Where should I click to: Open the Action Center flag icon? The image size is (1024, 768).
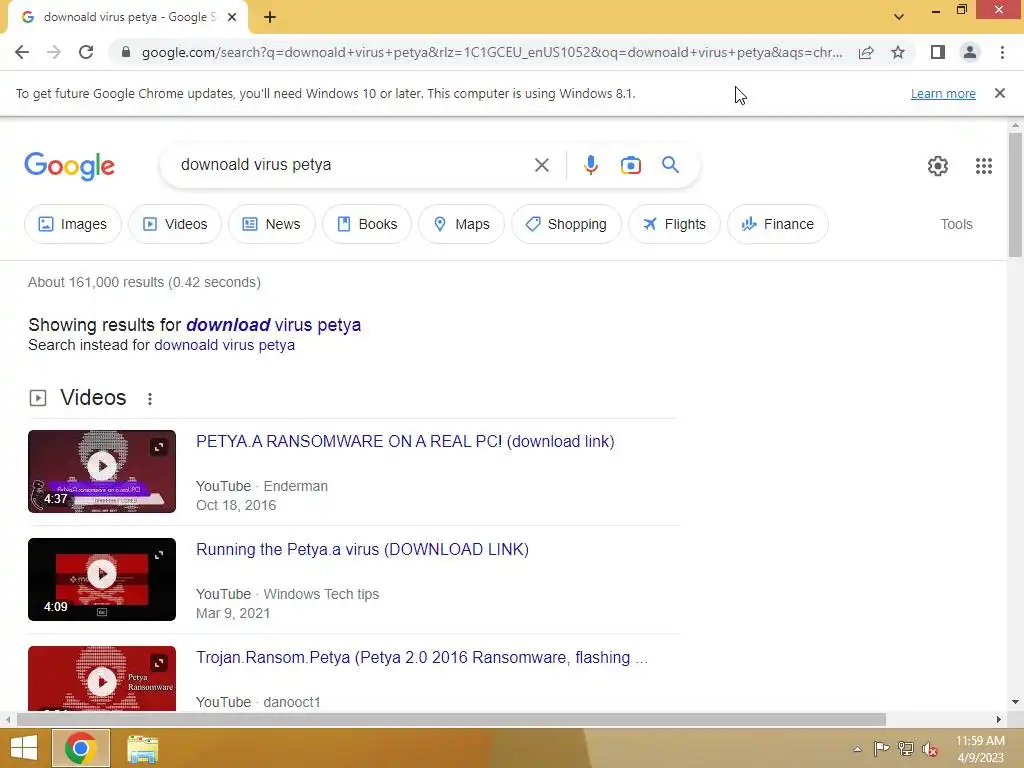(881, 748)
